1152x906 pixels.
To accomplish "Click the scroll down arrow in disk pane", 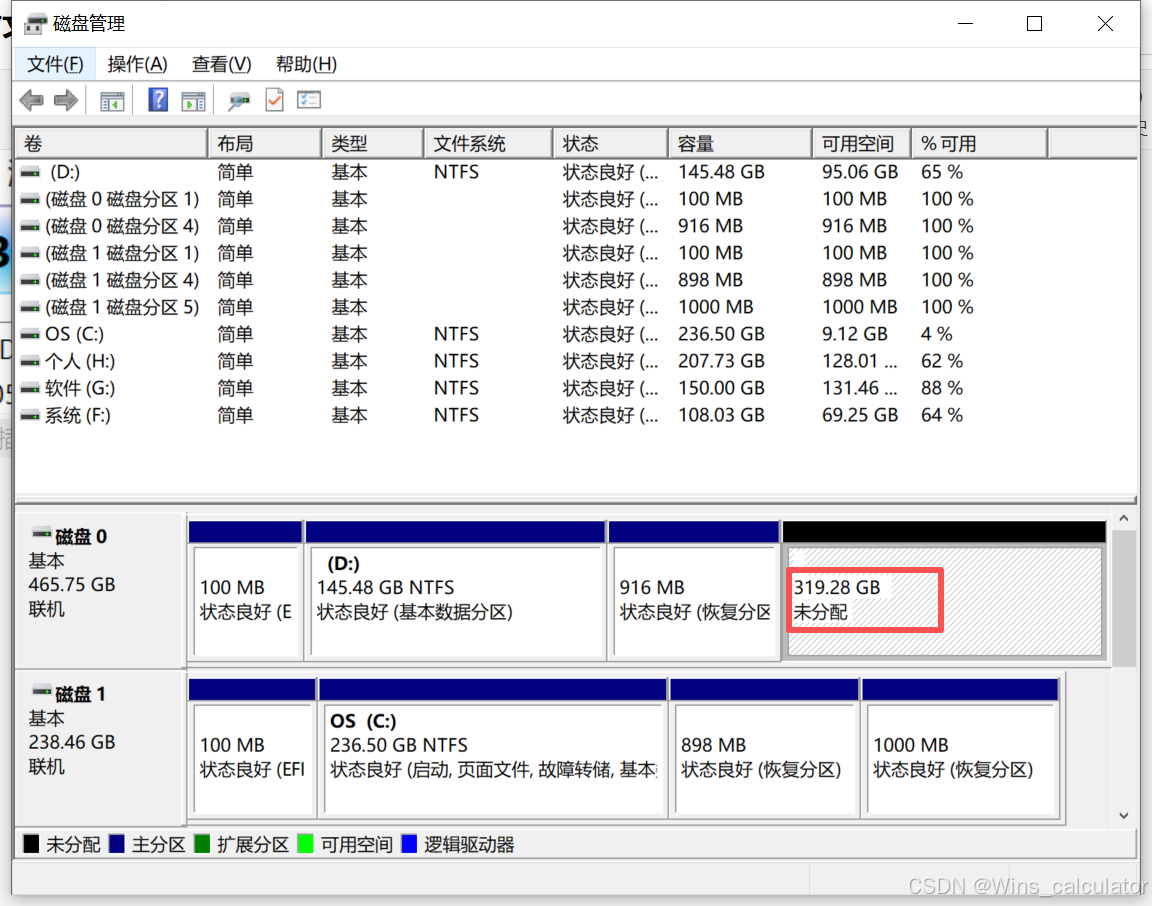I will coord(1124,816).
